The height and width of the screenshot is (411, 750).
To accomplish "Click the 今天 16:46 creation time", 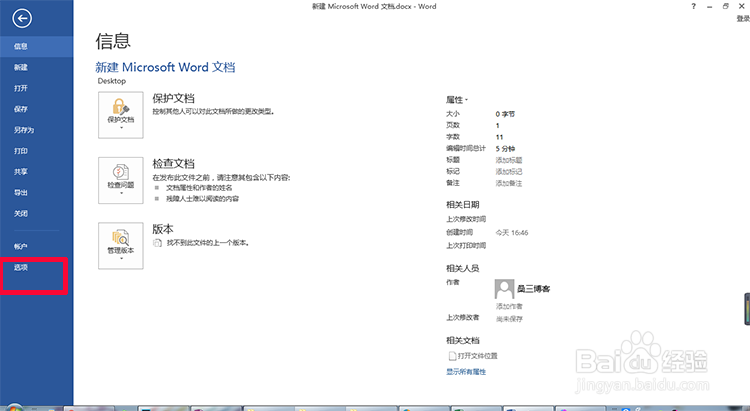I will [x=512, y=233].
